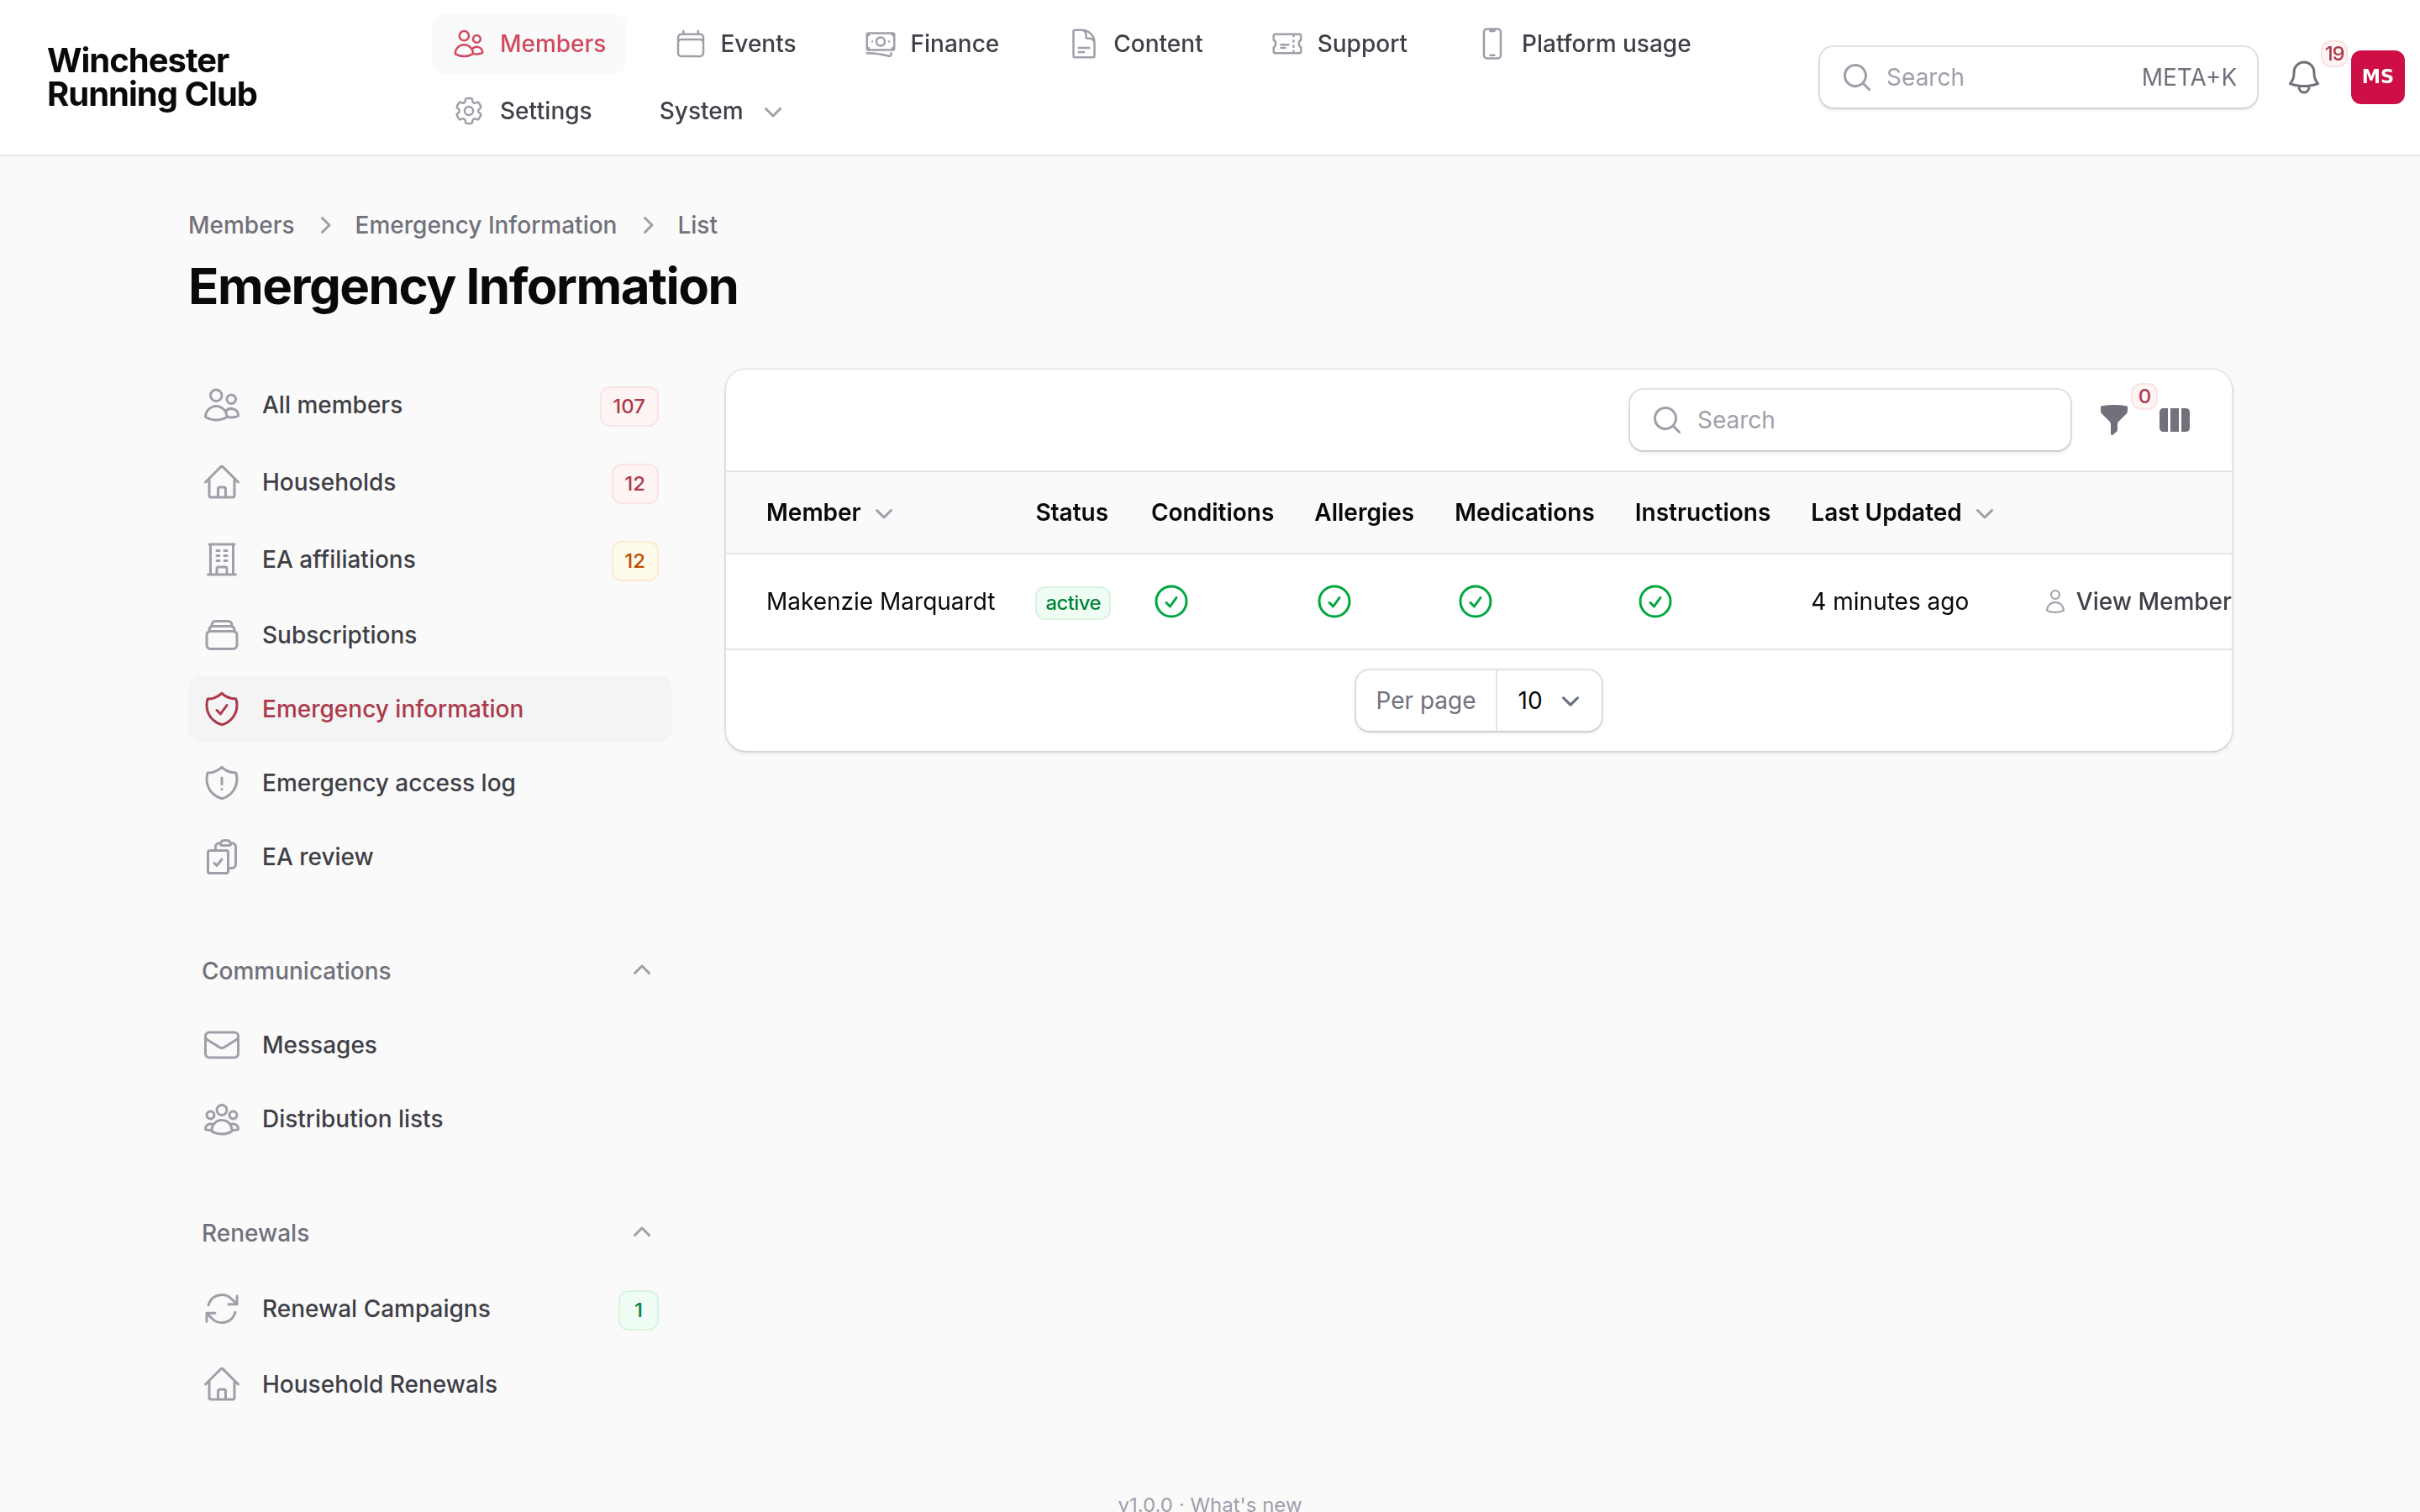Screen dimensions: 2420x1512
Task: Open the Members top navigation tab
Action: tap(529, 44)
